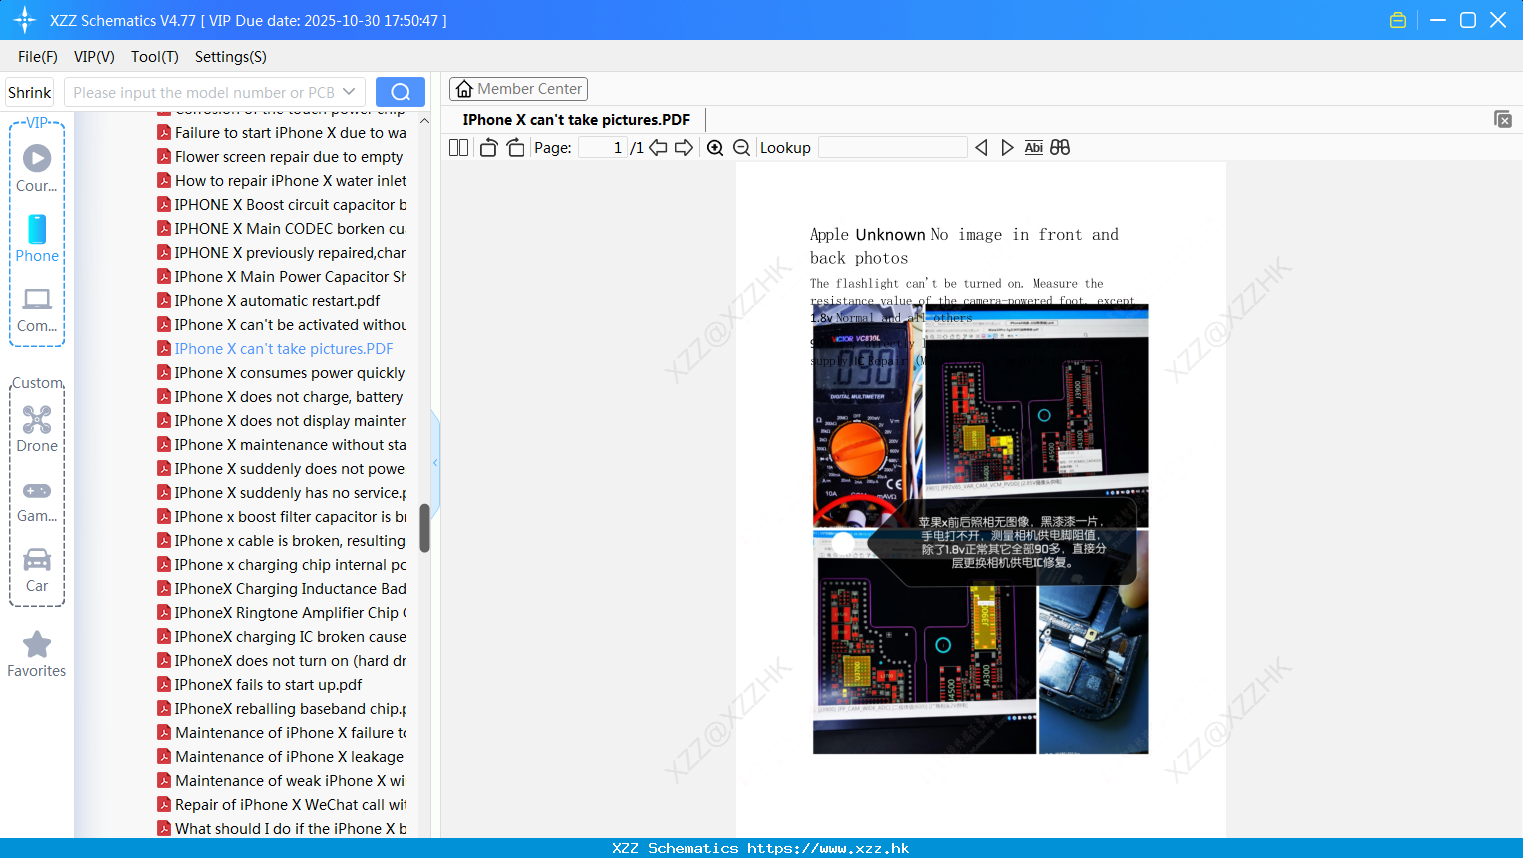Select "IPhone X does not display" file

coord(282,421)
